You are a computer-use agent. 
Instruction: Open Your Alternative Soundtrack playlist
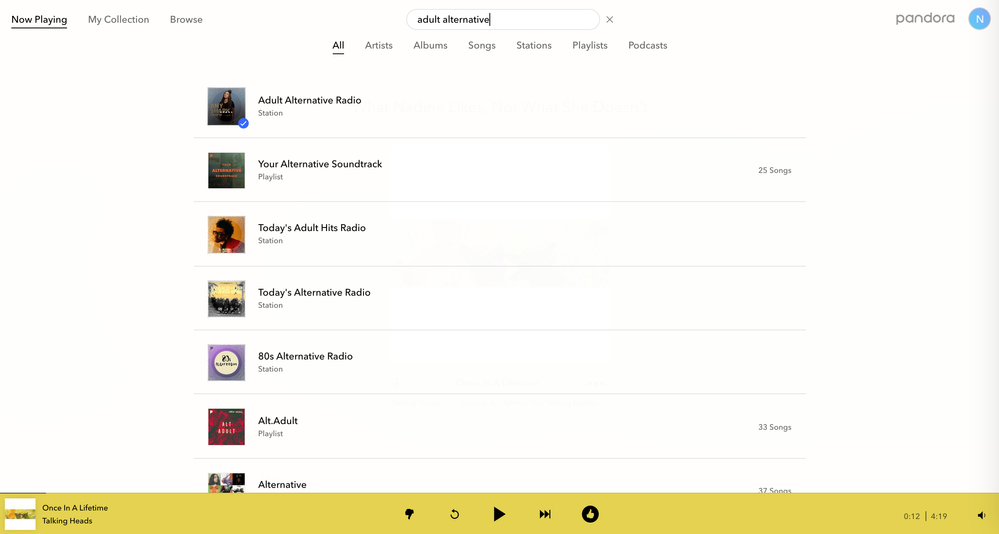click(320, 164)
